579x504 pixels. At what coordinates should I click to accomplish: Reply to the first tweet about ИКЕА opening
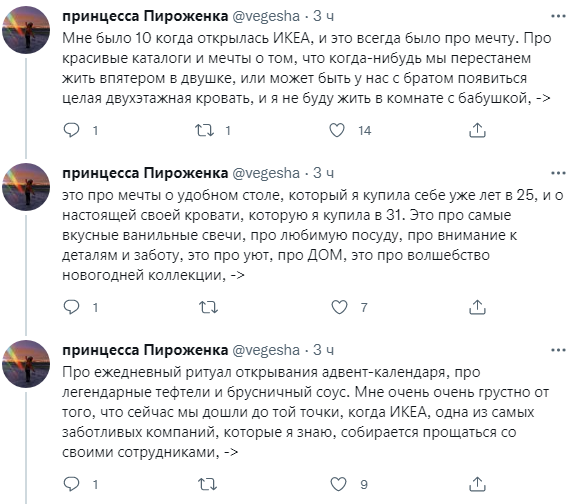tap(72, 130)
